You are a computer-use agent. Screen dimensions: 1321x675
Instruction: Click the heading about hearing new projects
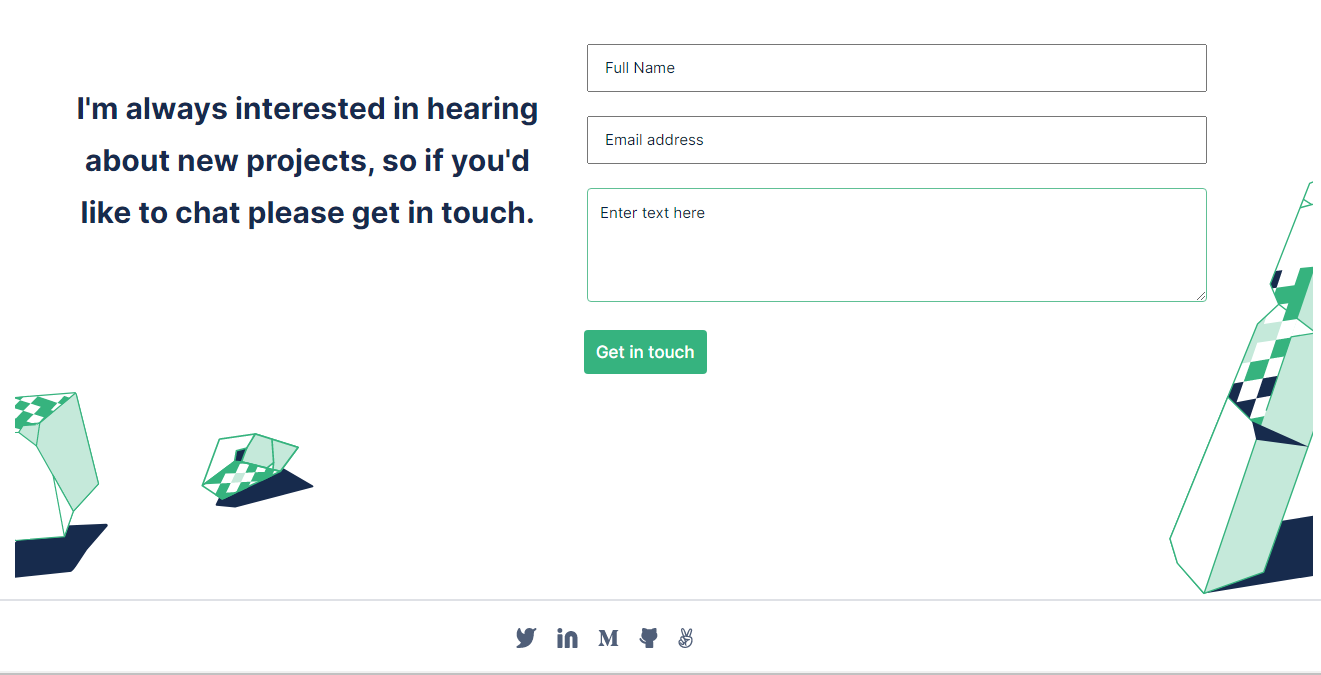(x=306, y=160)
